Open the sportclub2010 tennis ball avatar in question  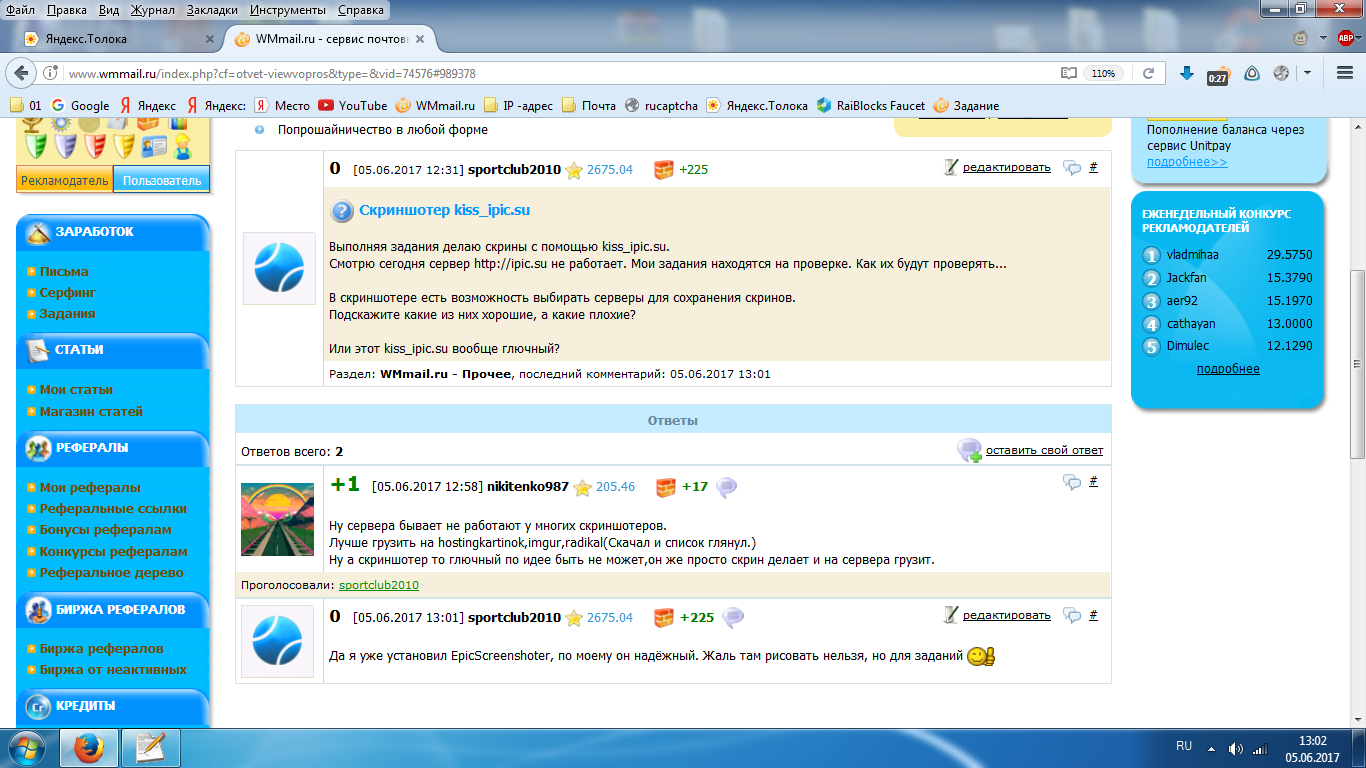tap(279, 268)
